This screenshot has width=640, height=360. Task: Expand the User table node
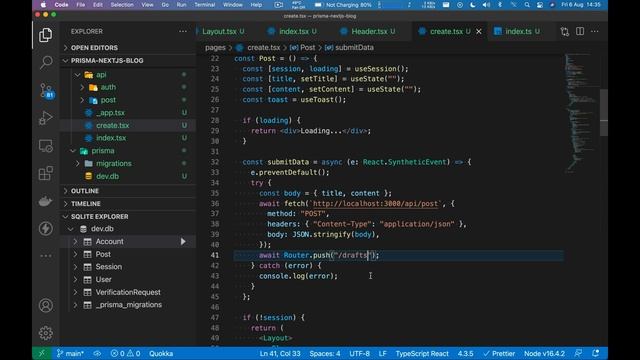click(x=76, y=280)
